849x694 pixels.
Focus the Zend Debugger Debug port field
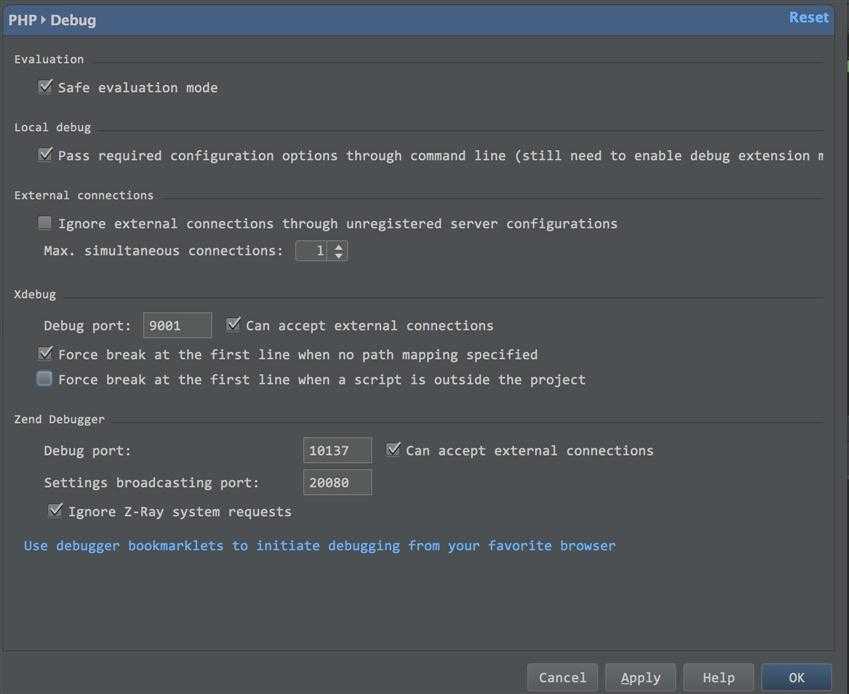pyautogui.click(x=337, y=450)
